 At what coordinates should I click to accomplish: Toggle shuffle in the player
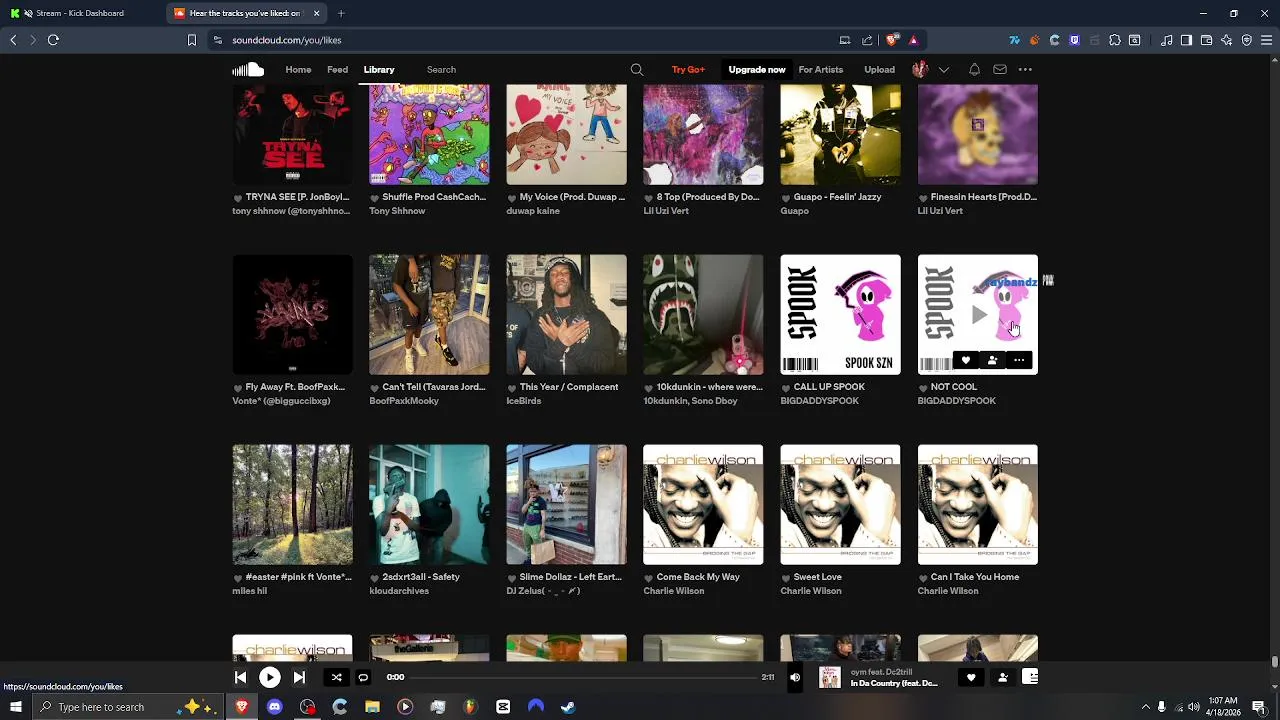336,677
